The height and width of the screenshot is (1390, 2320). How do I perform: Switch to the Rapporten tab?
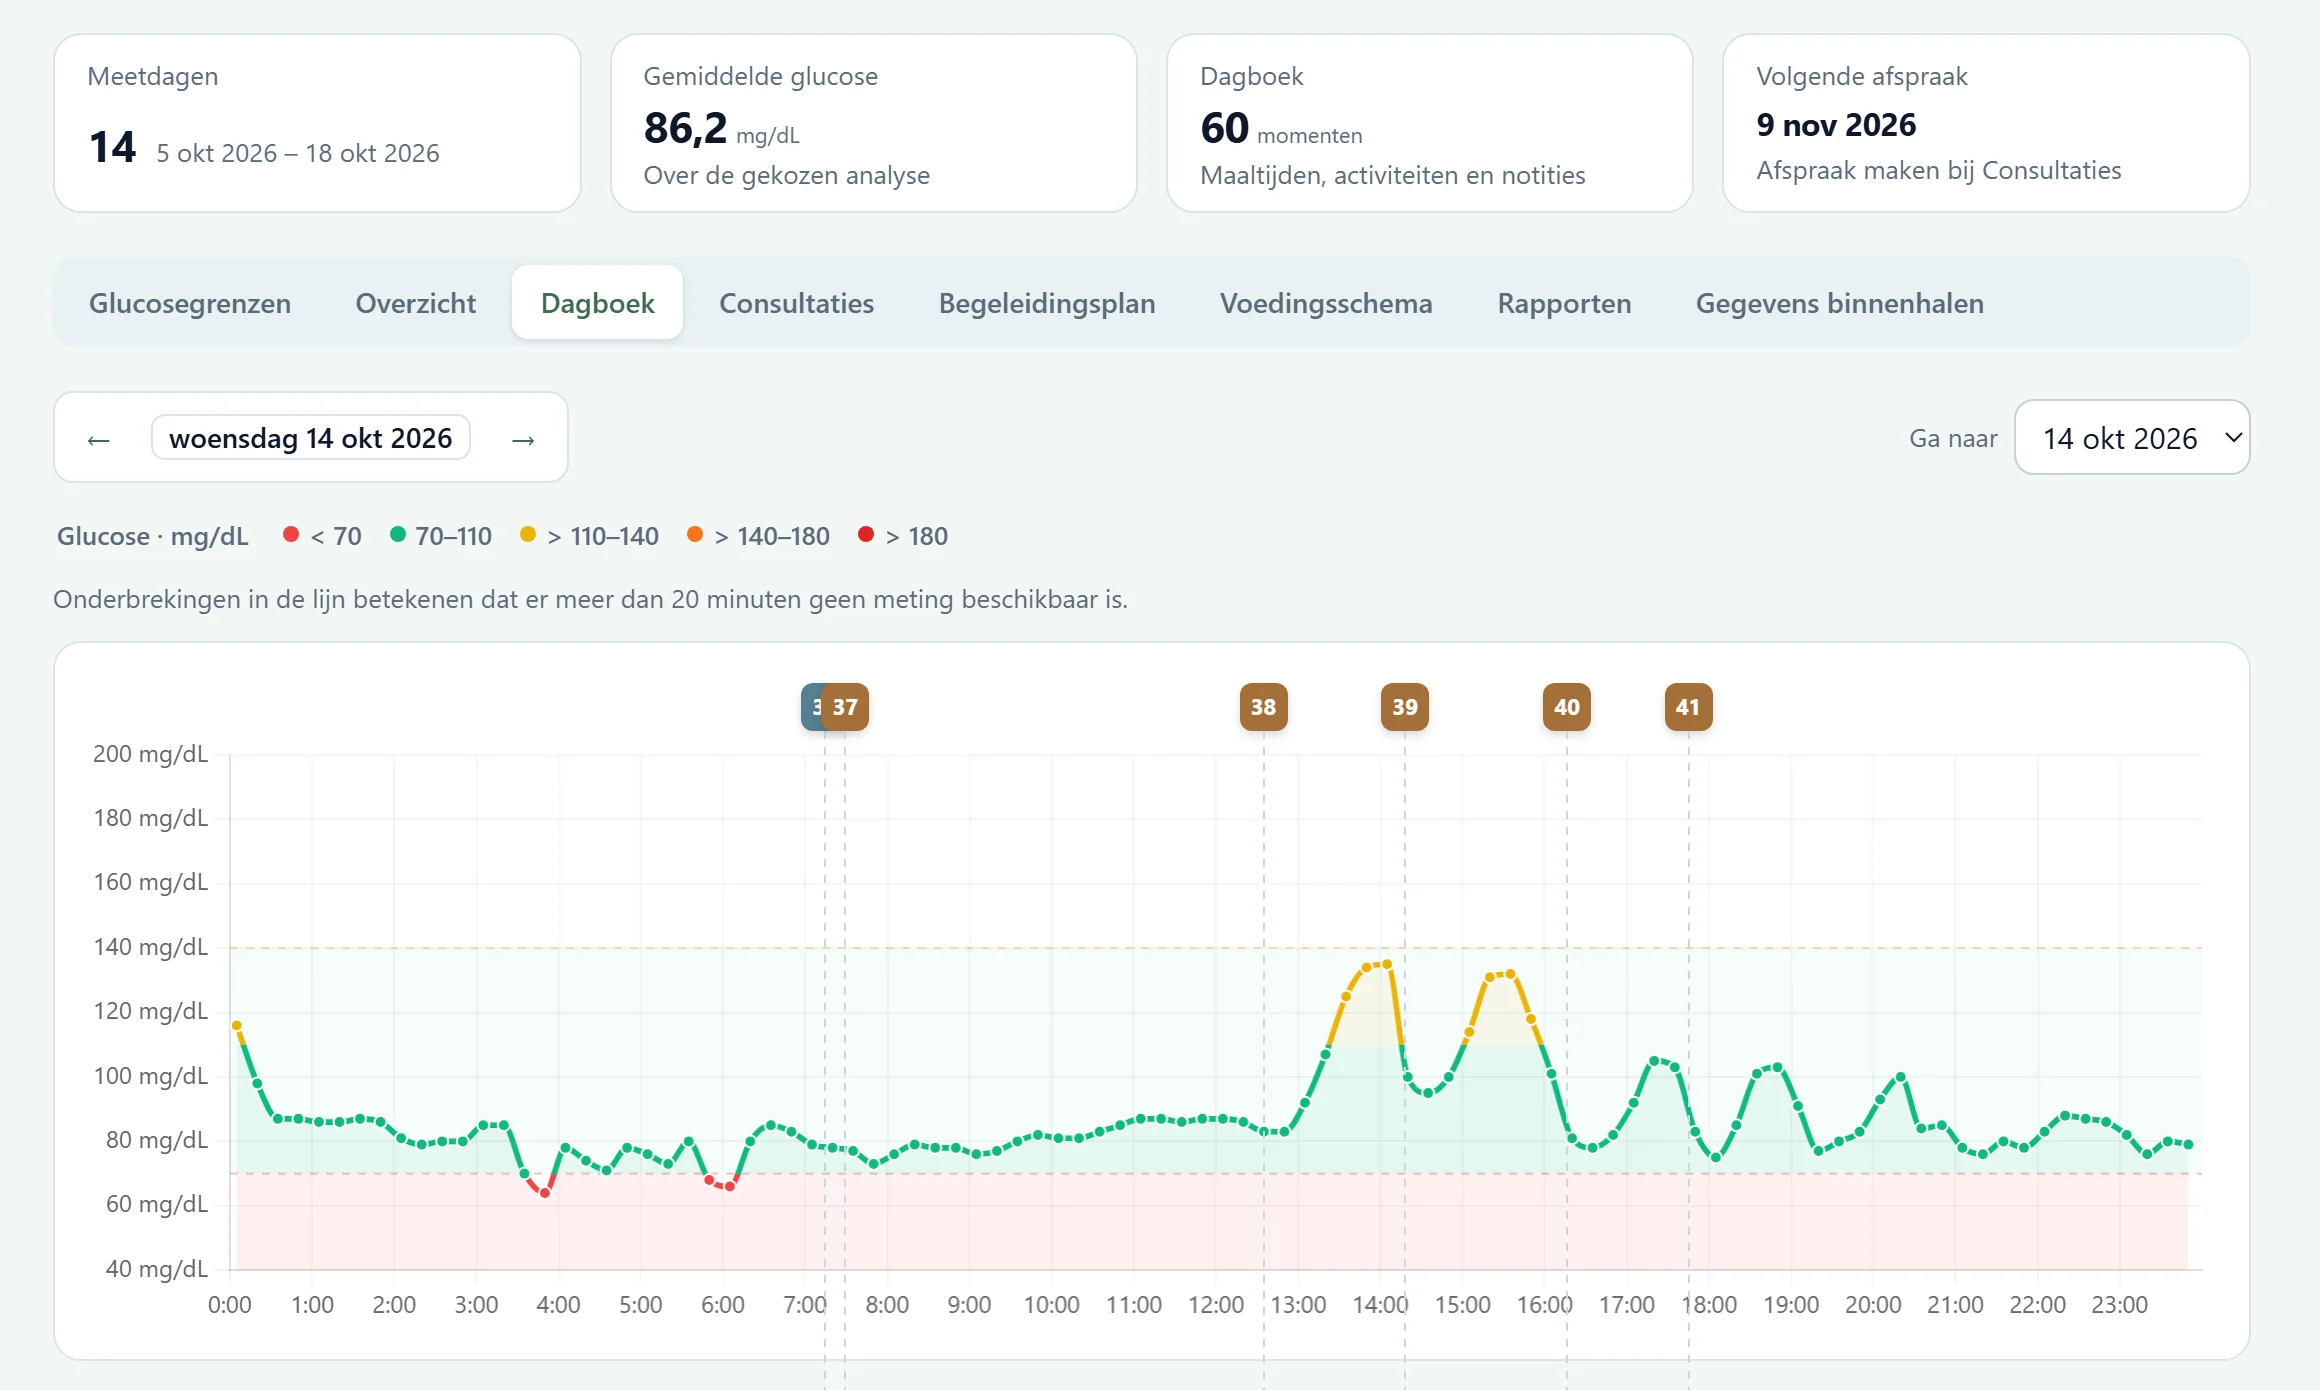[1564, 303]
